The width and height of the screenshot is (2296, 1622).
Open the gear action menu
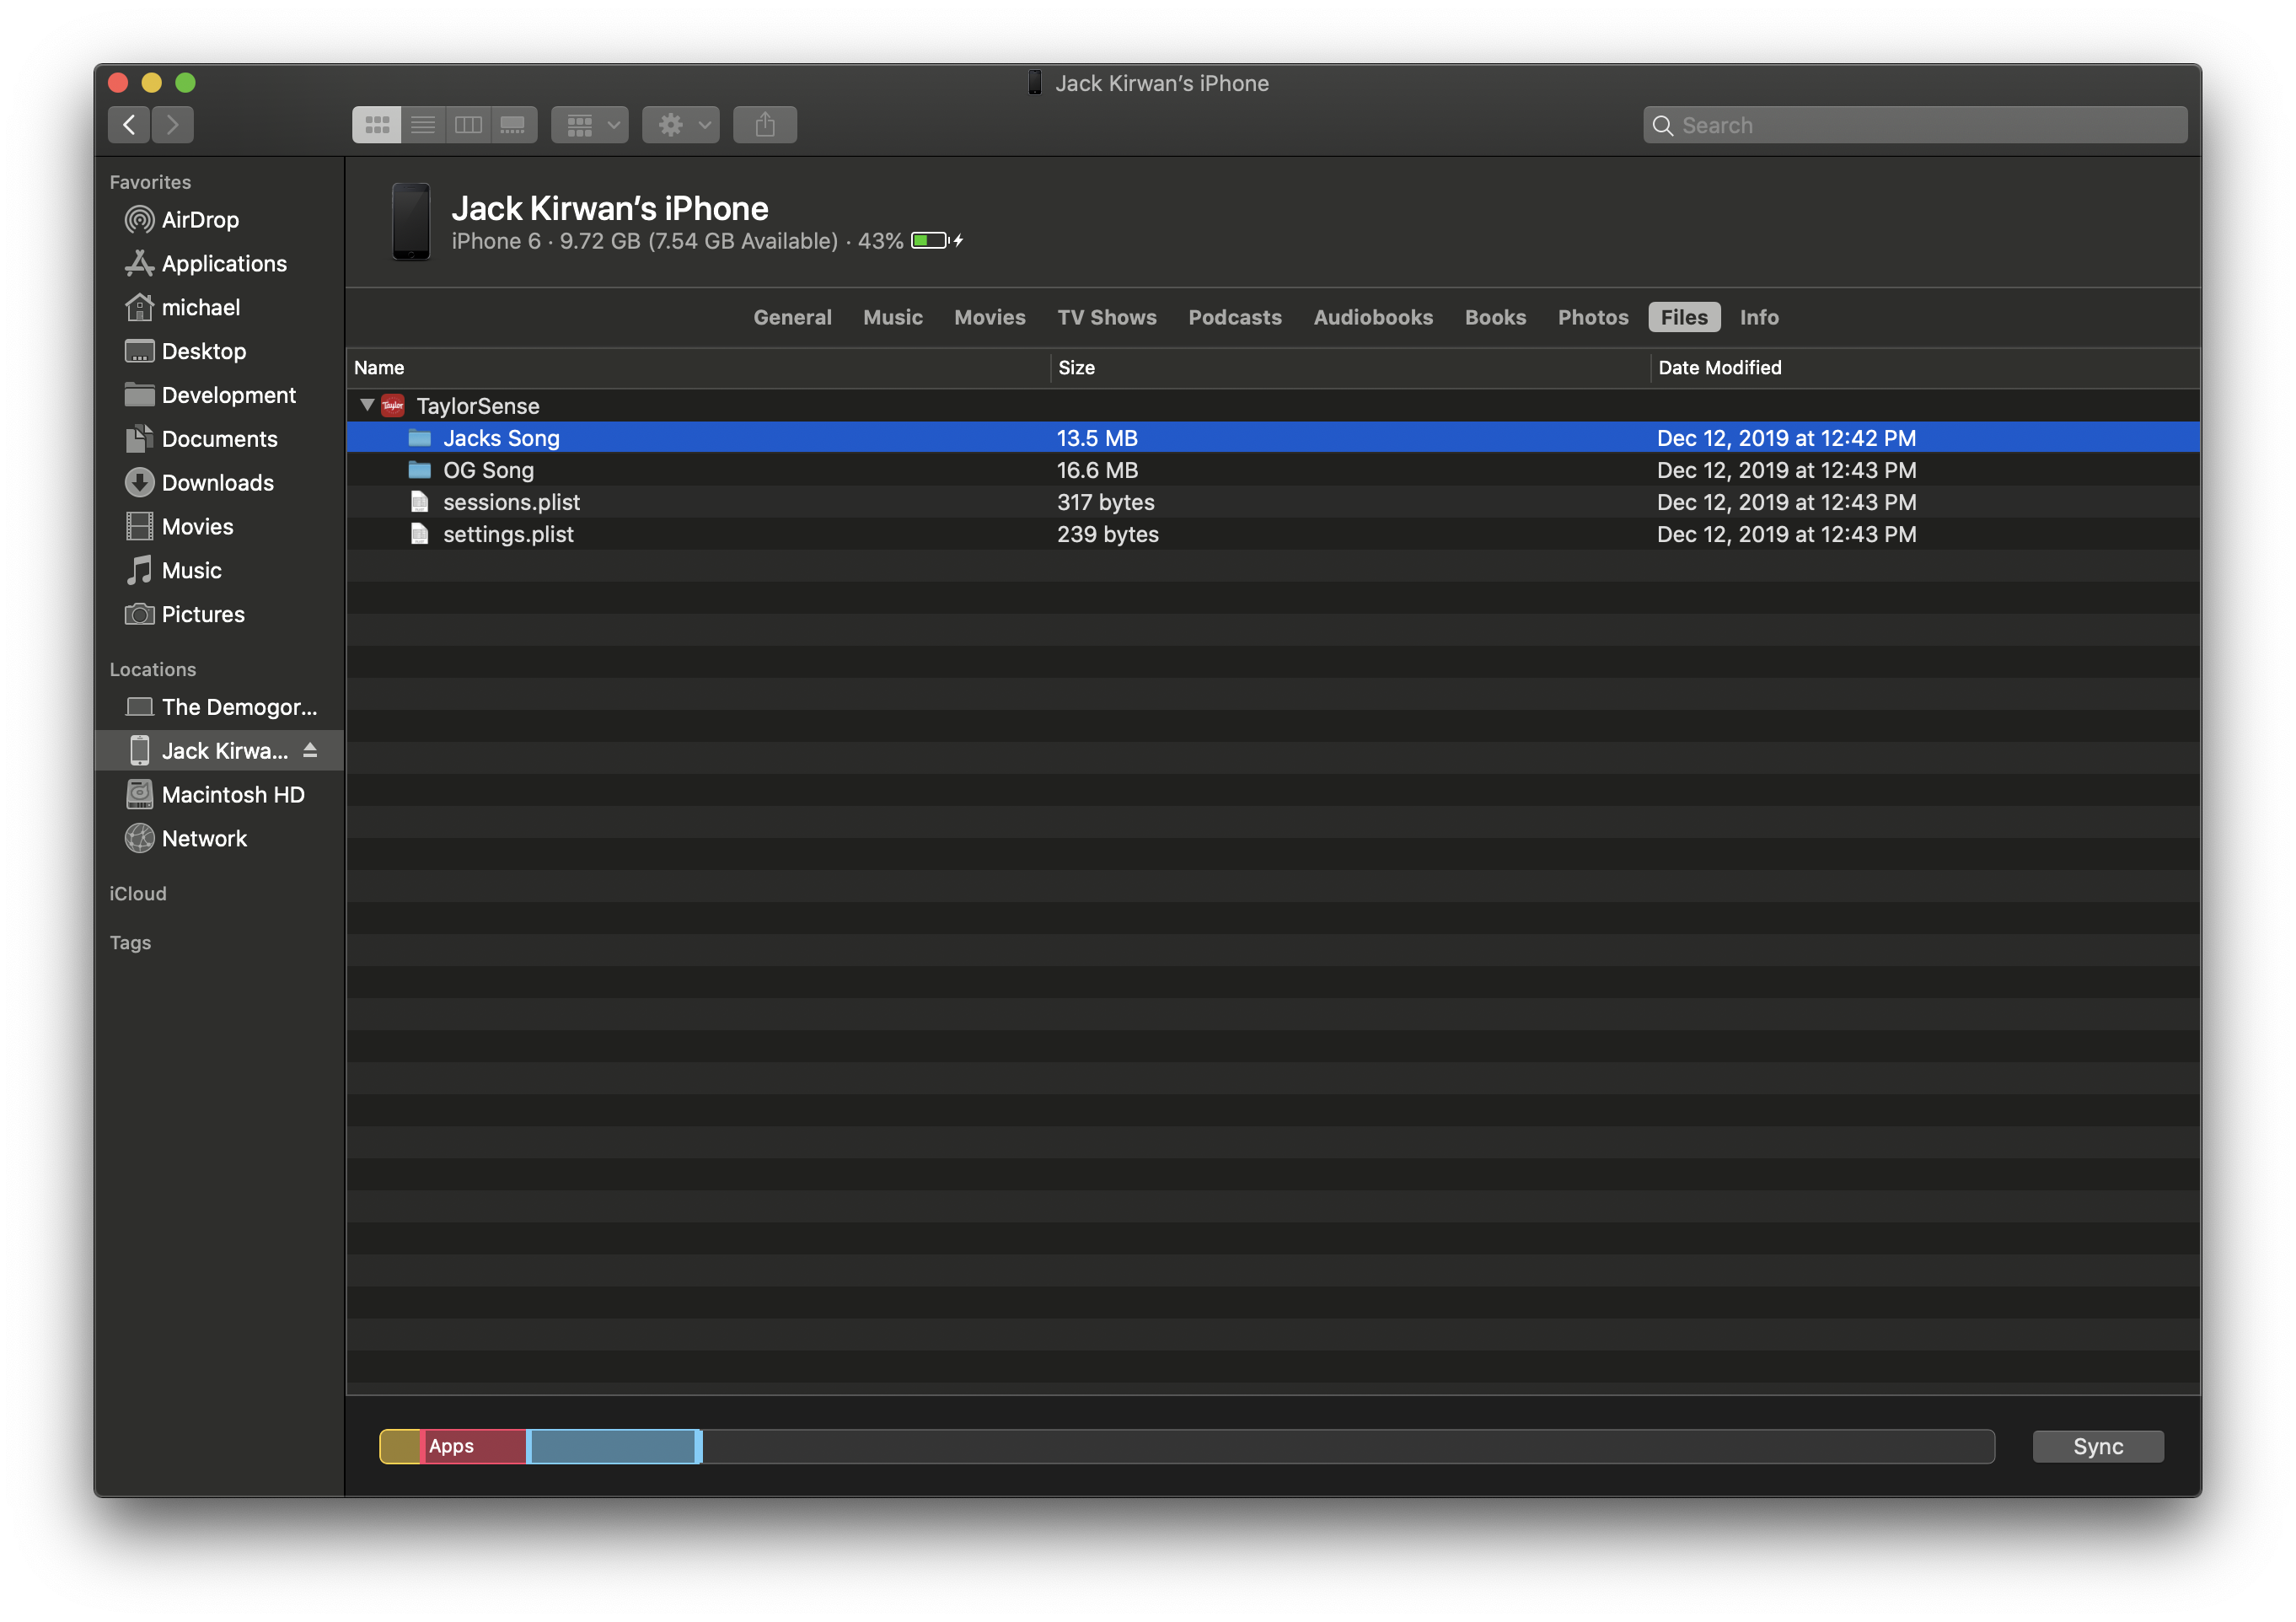click(x=681, y=125)
